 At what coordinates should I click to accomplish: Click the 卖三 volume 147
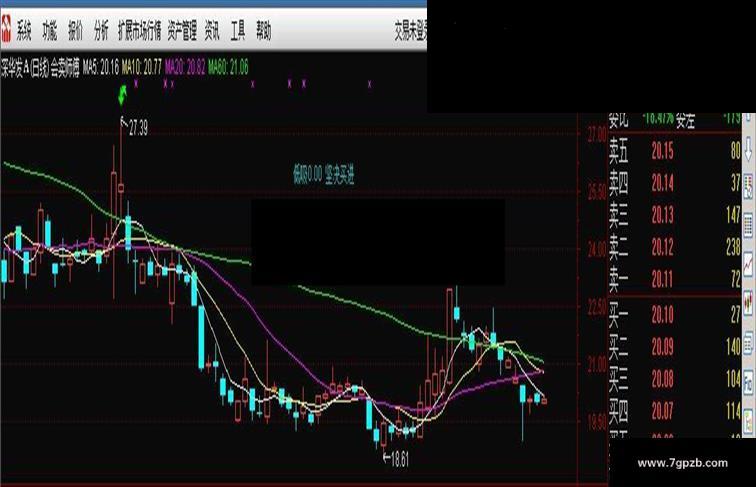pyautogui.click(x=733, y=215)
